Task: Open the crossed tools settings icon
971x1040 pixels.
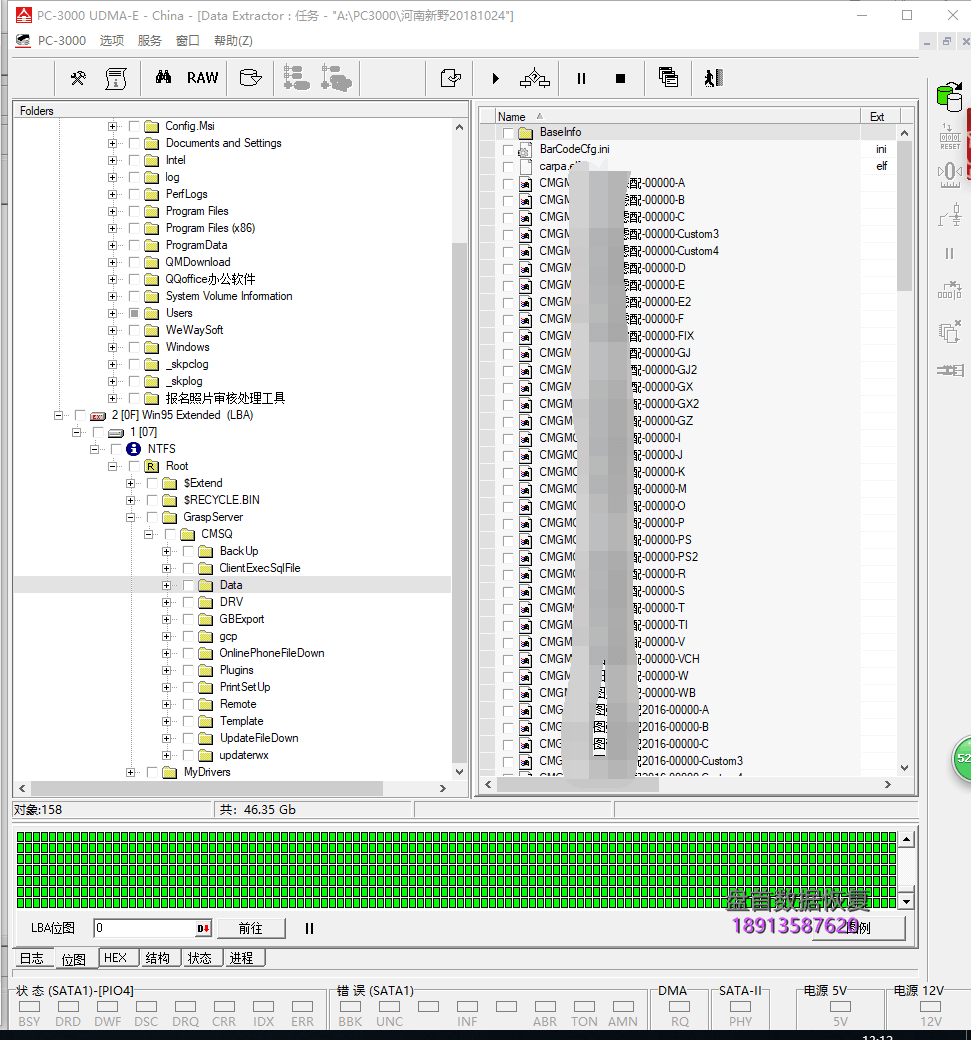Action: 78,78
